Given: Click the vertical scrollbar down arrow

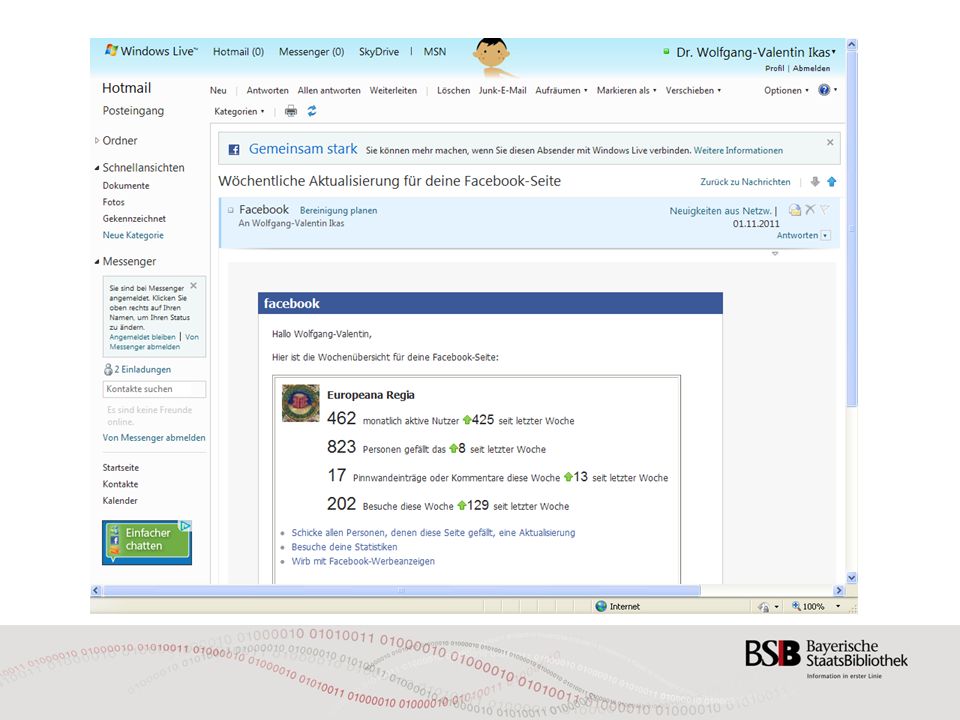Looking at the screenshot, I should click(x=851, y=577).
